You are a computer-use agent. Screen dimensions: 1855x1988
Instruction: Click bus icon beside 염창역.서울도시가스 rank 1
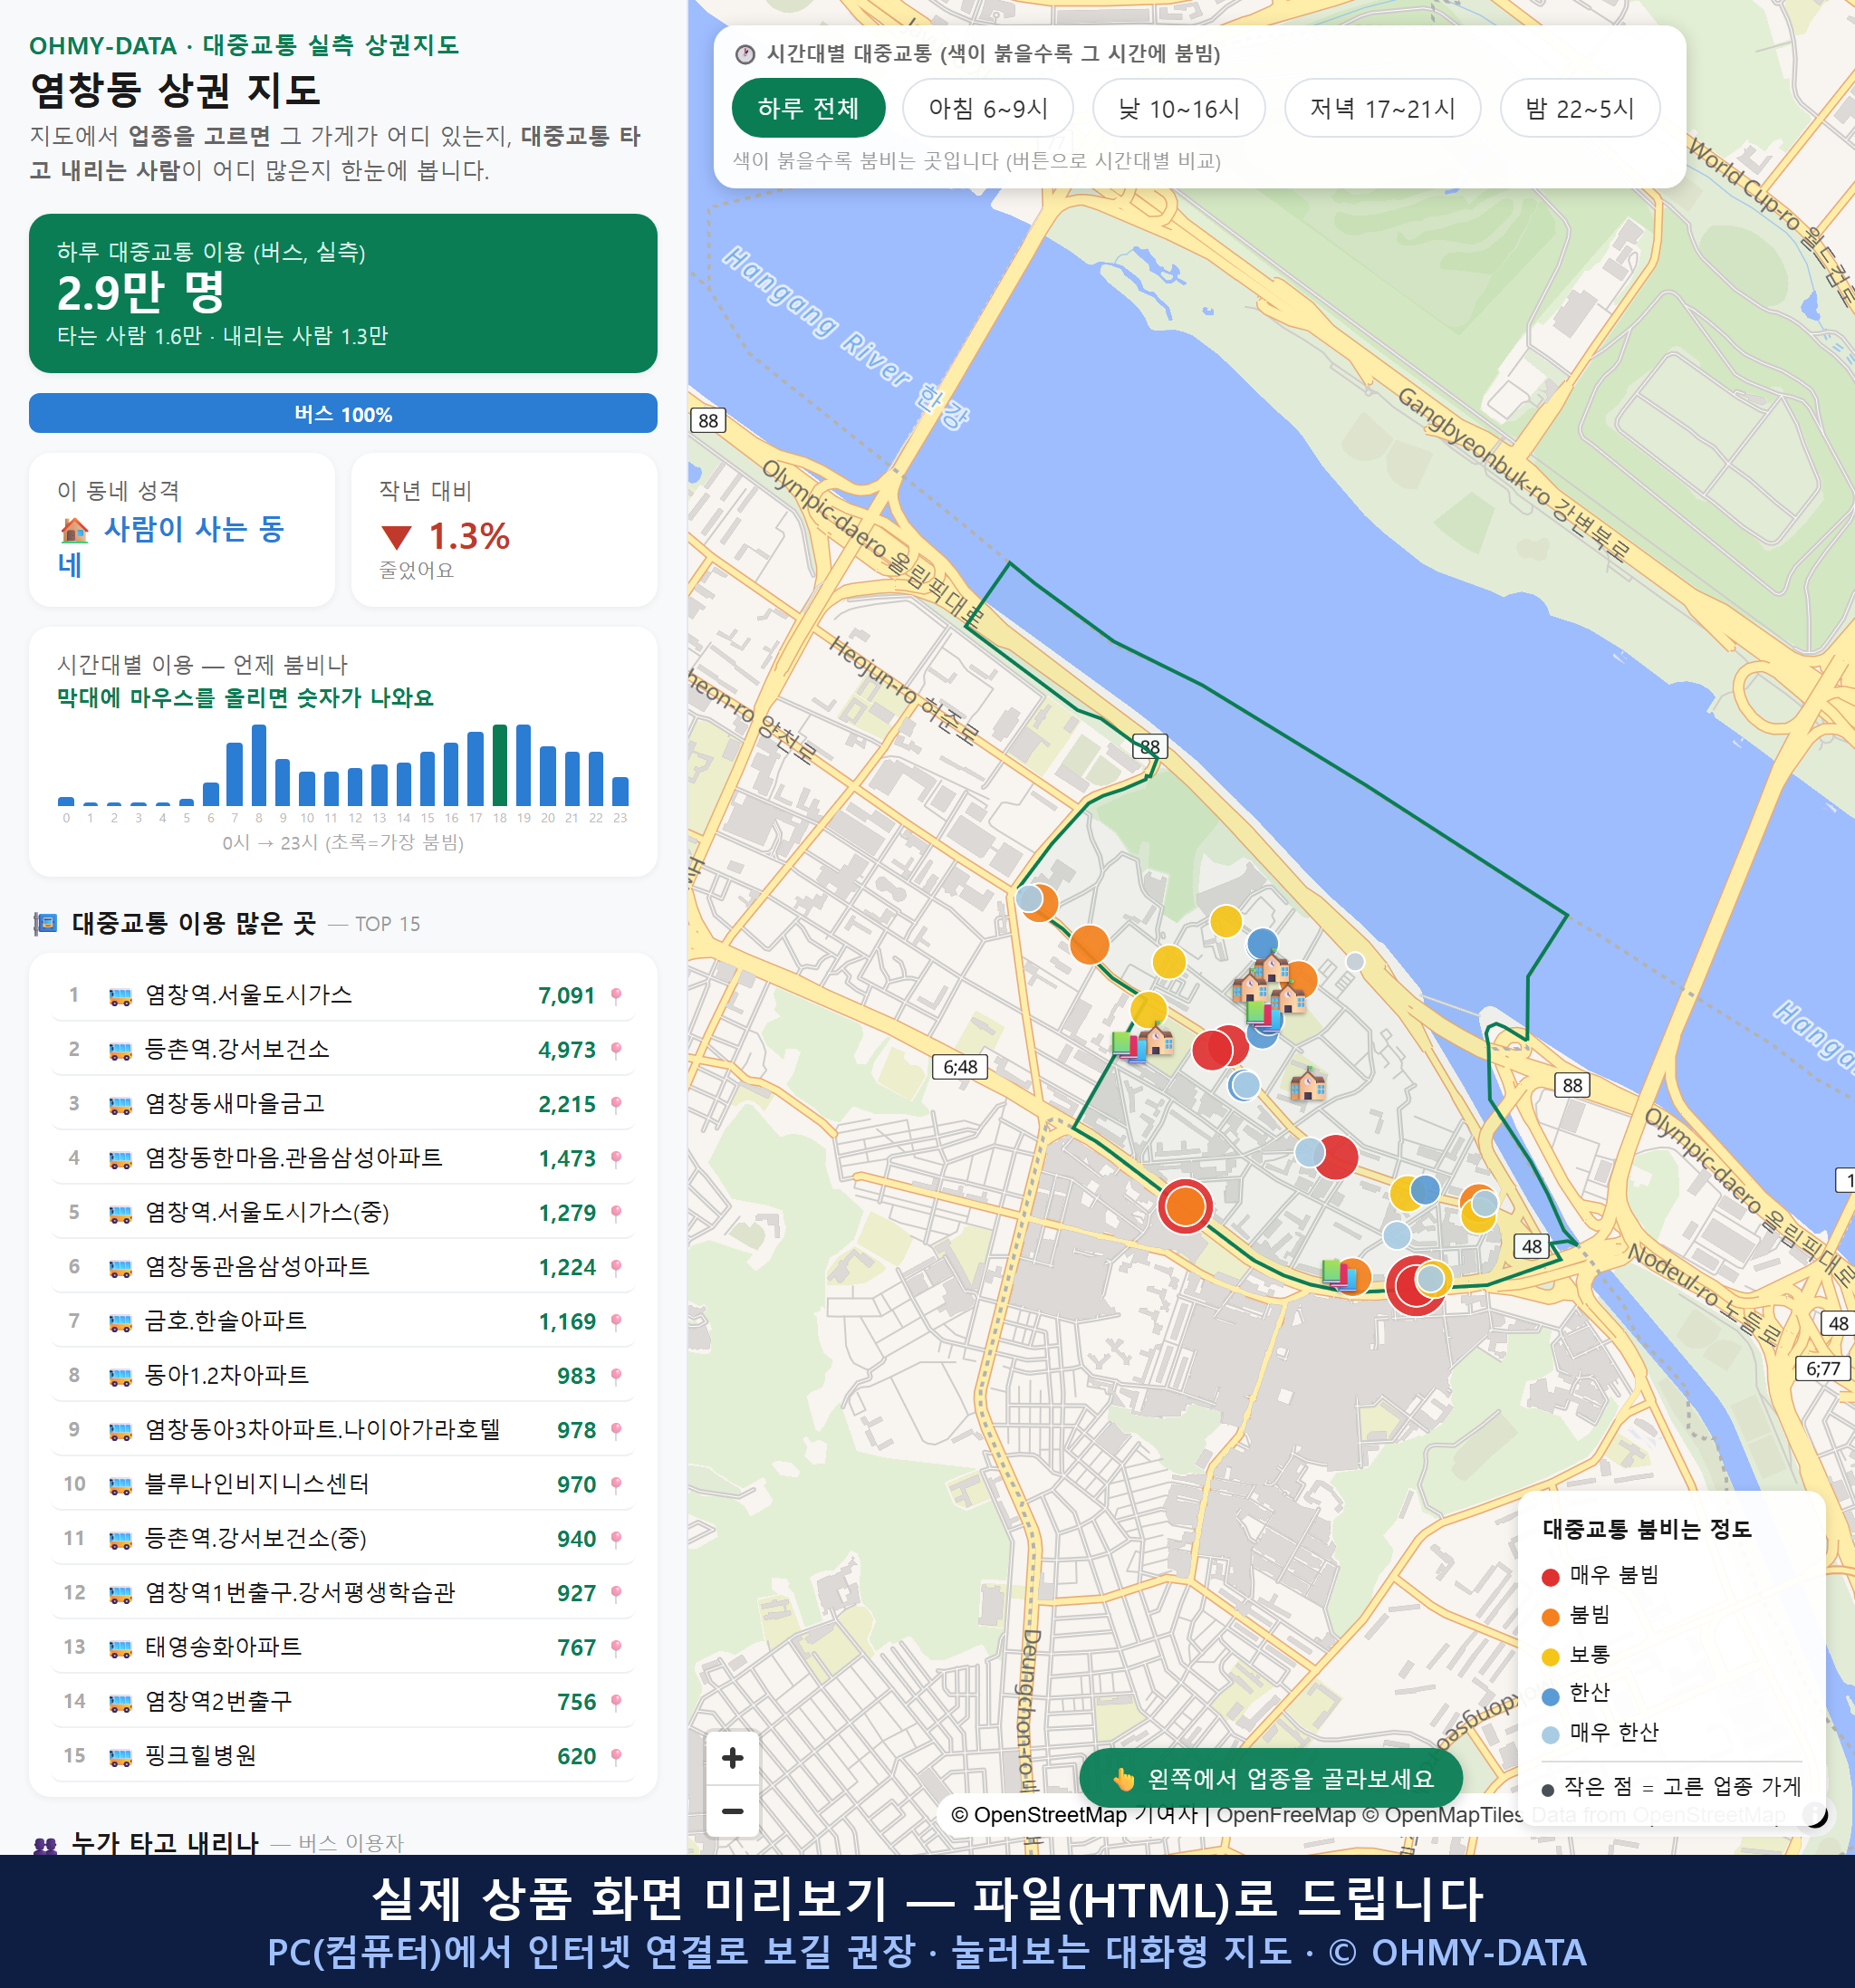pyautogui.click(x=120, y=996)
